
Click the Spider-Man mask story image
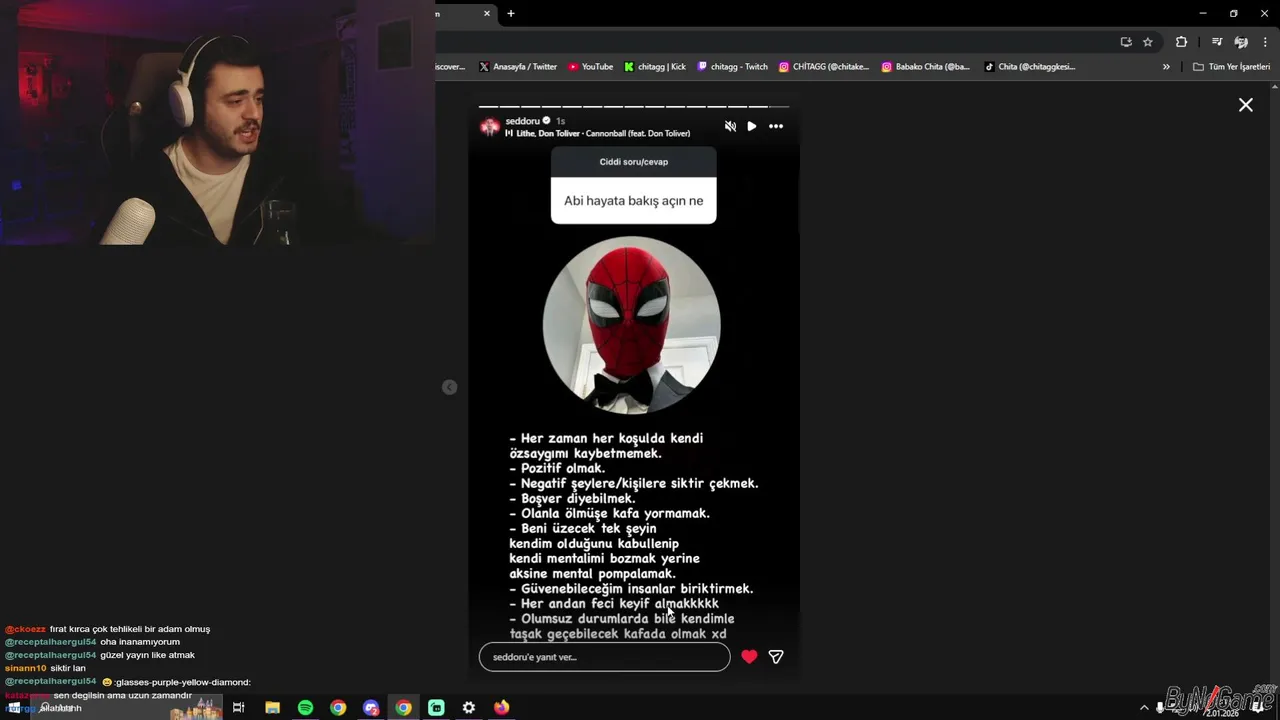click(631, 325)
